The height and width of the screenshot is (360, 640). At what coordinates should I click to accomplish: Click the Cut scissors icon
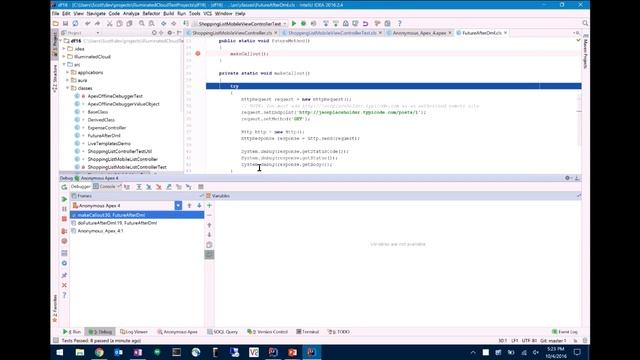pyautogui.click(x=109, y=24)
